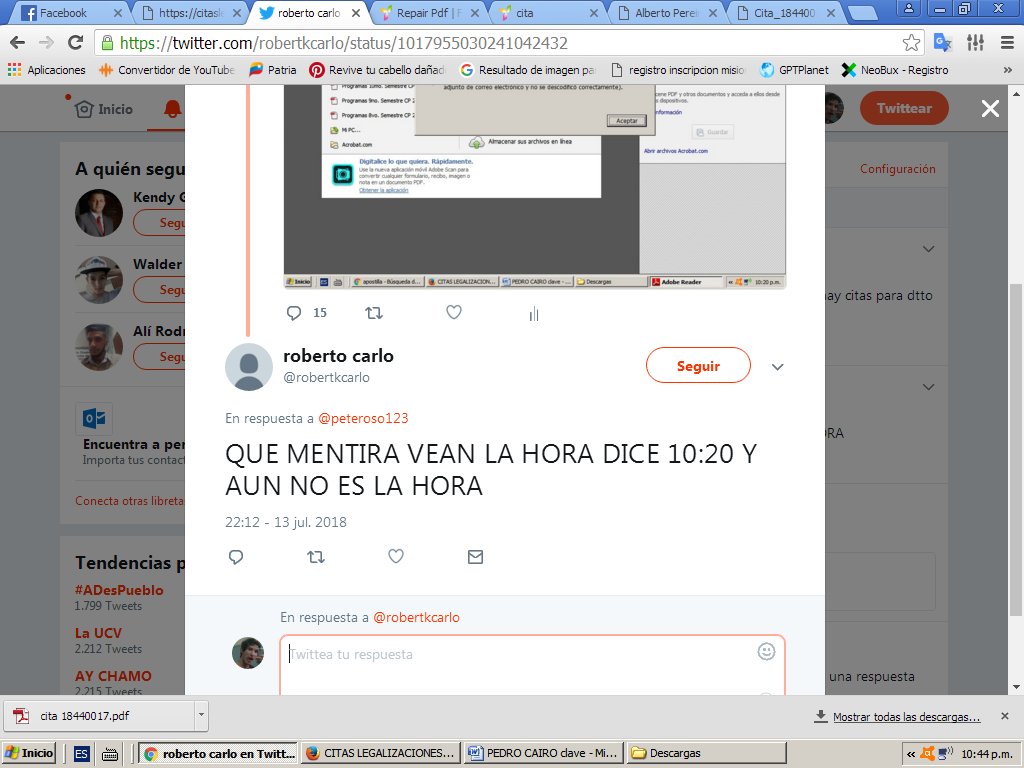Retweet the parent tweet with screenshot

pos(374,313)
